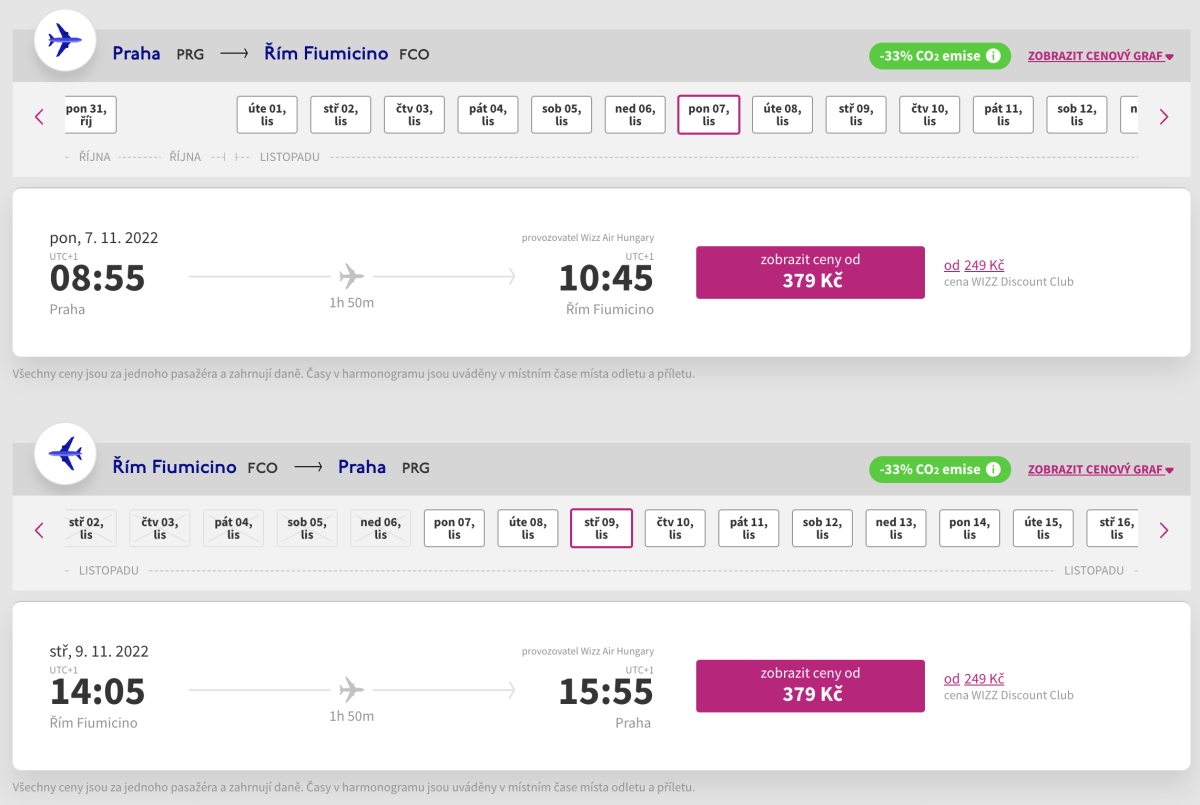This screenshot has height=805, width=1200.
Task: Click info icon on outbound CO₂ emise badge
Action: tap(993, 56)
